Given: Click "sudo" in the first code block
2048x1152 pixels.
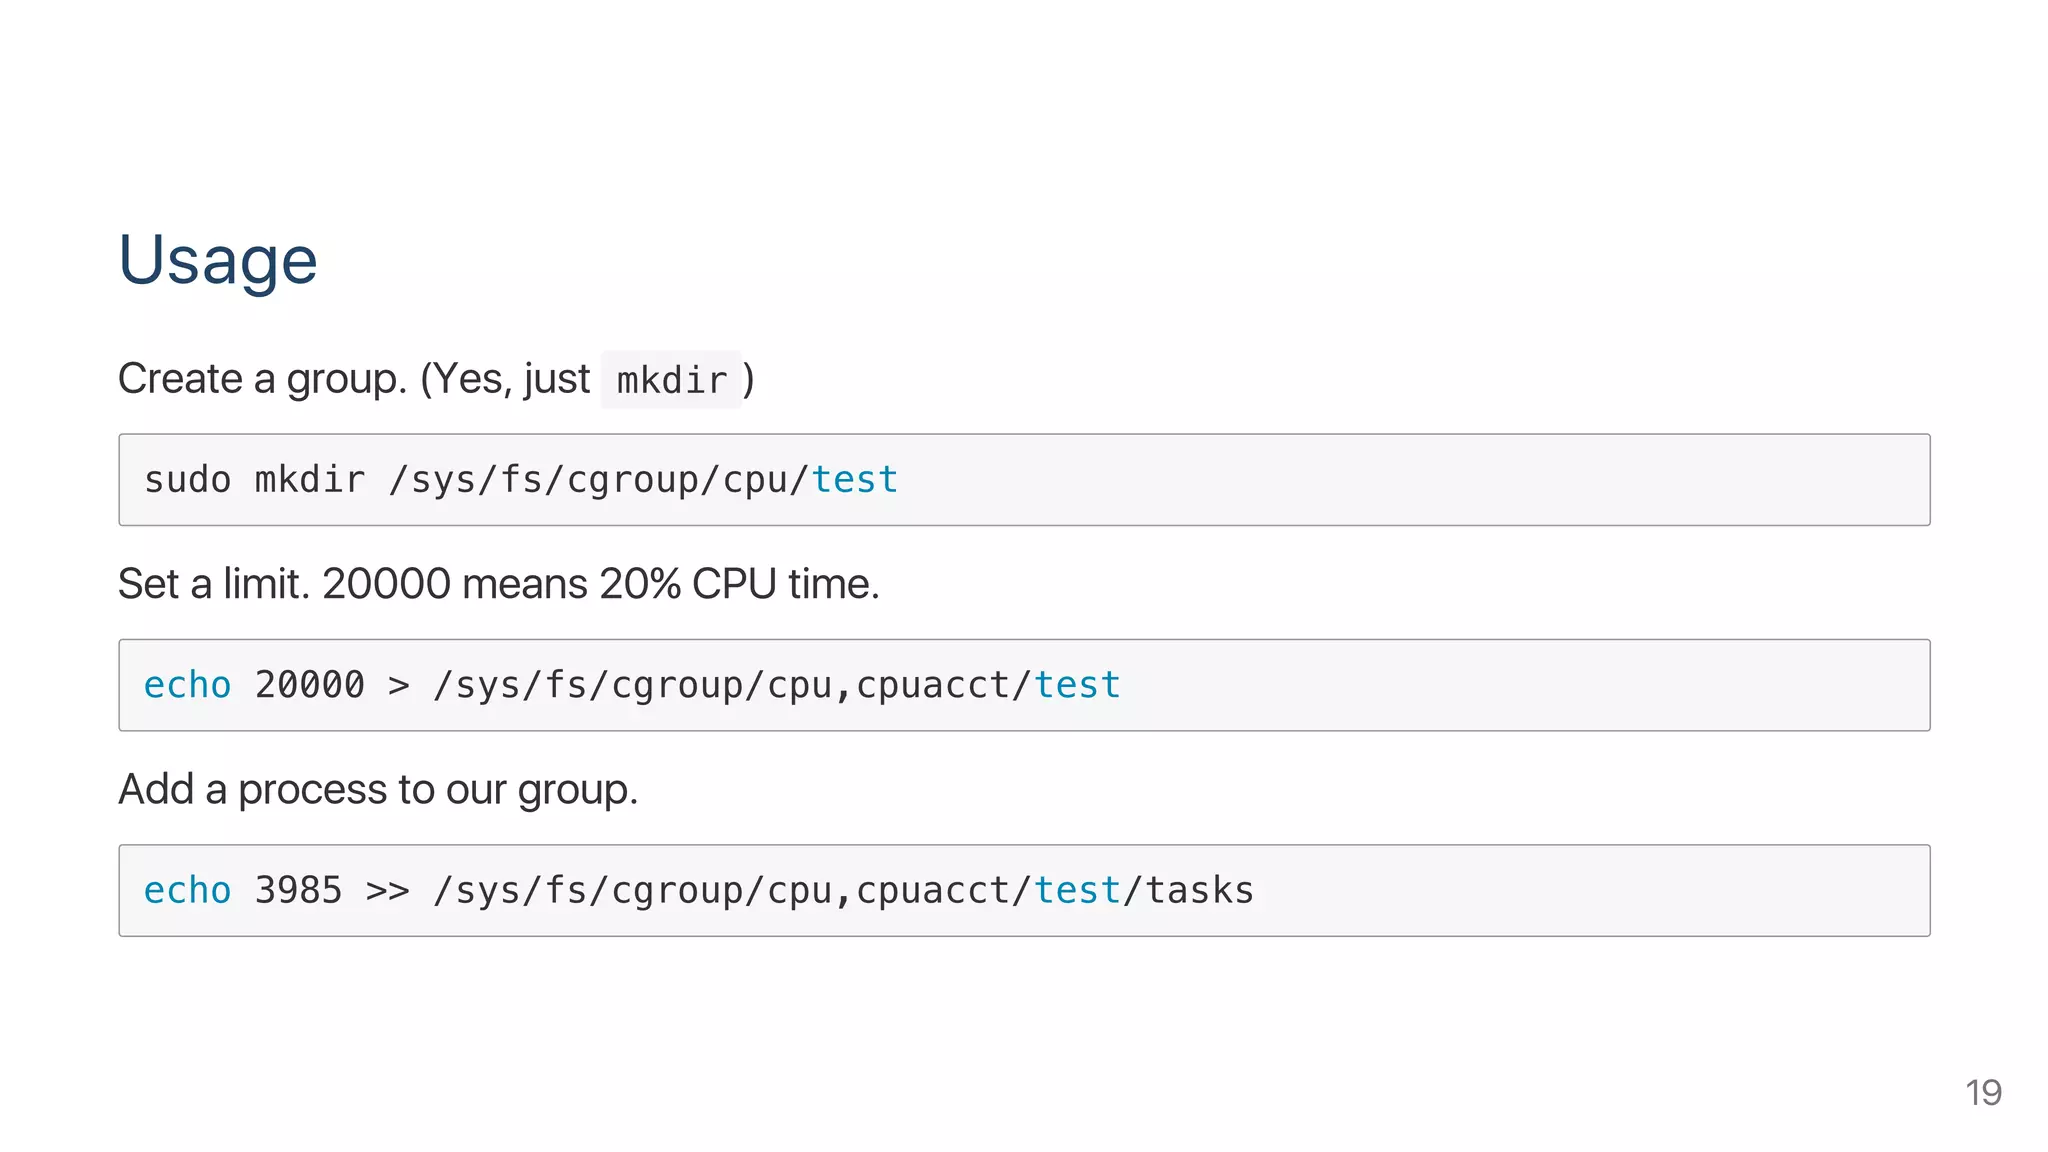Looking at the screenshot, I should point(187,480).
